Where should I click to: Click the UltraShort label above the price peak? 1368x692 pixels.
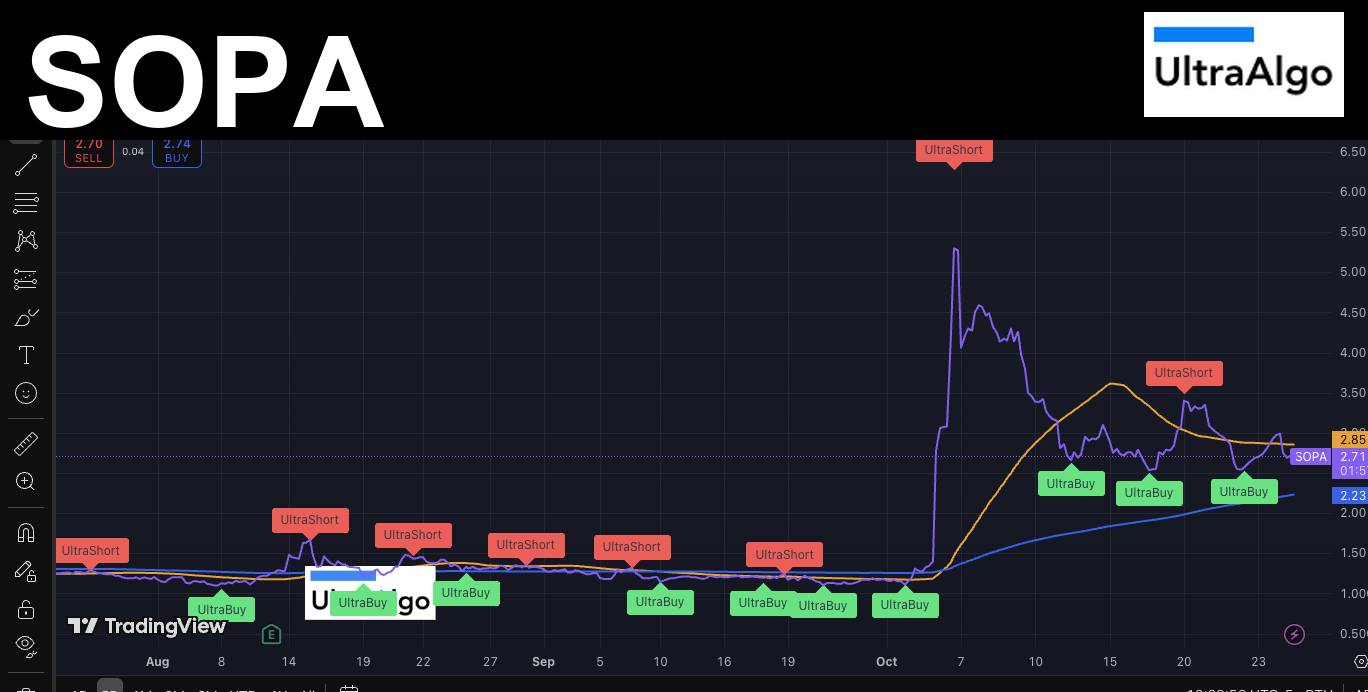click(953, 151)
